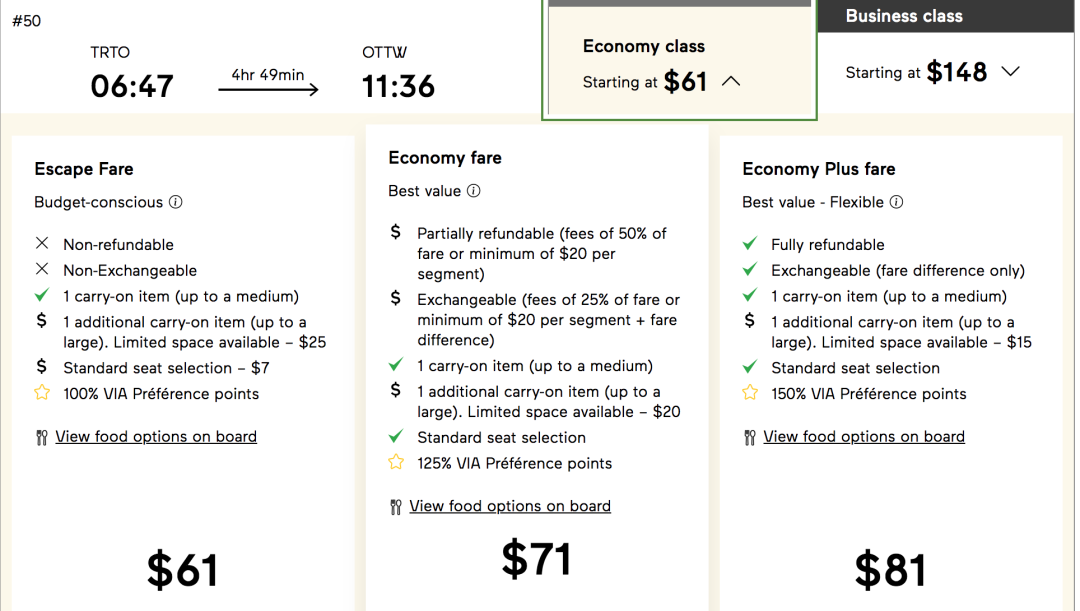The height and width of the screenshot is (611, 1080).
Task: Open Economy Plus food options link
Action: pos(864,437)
